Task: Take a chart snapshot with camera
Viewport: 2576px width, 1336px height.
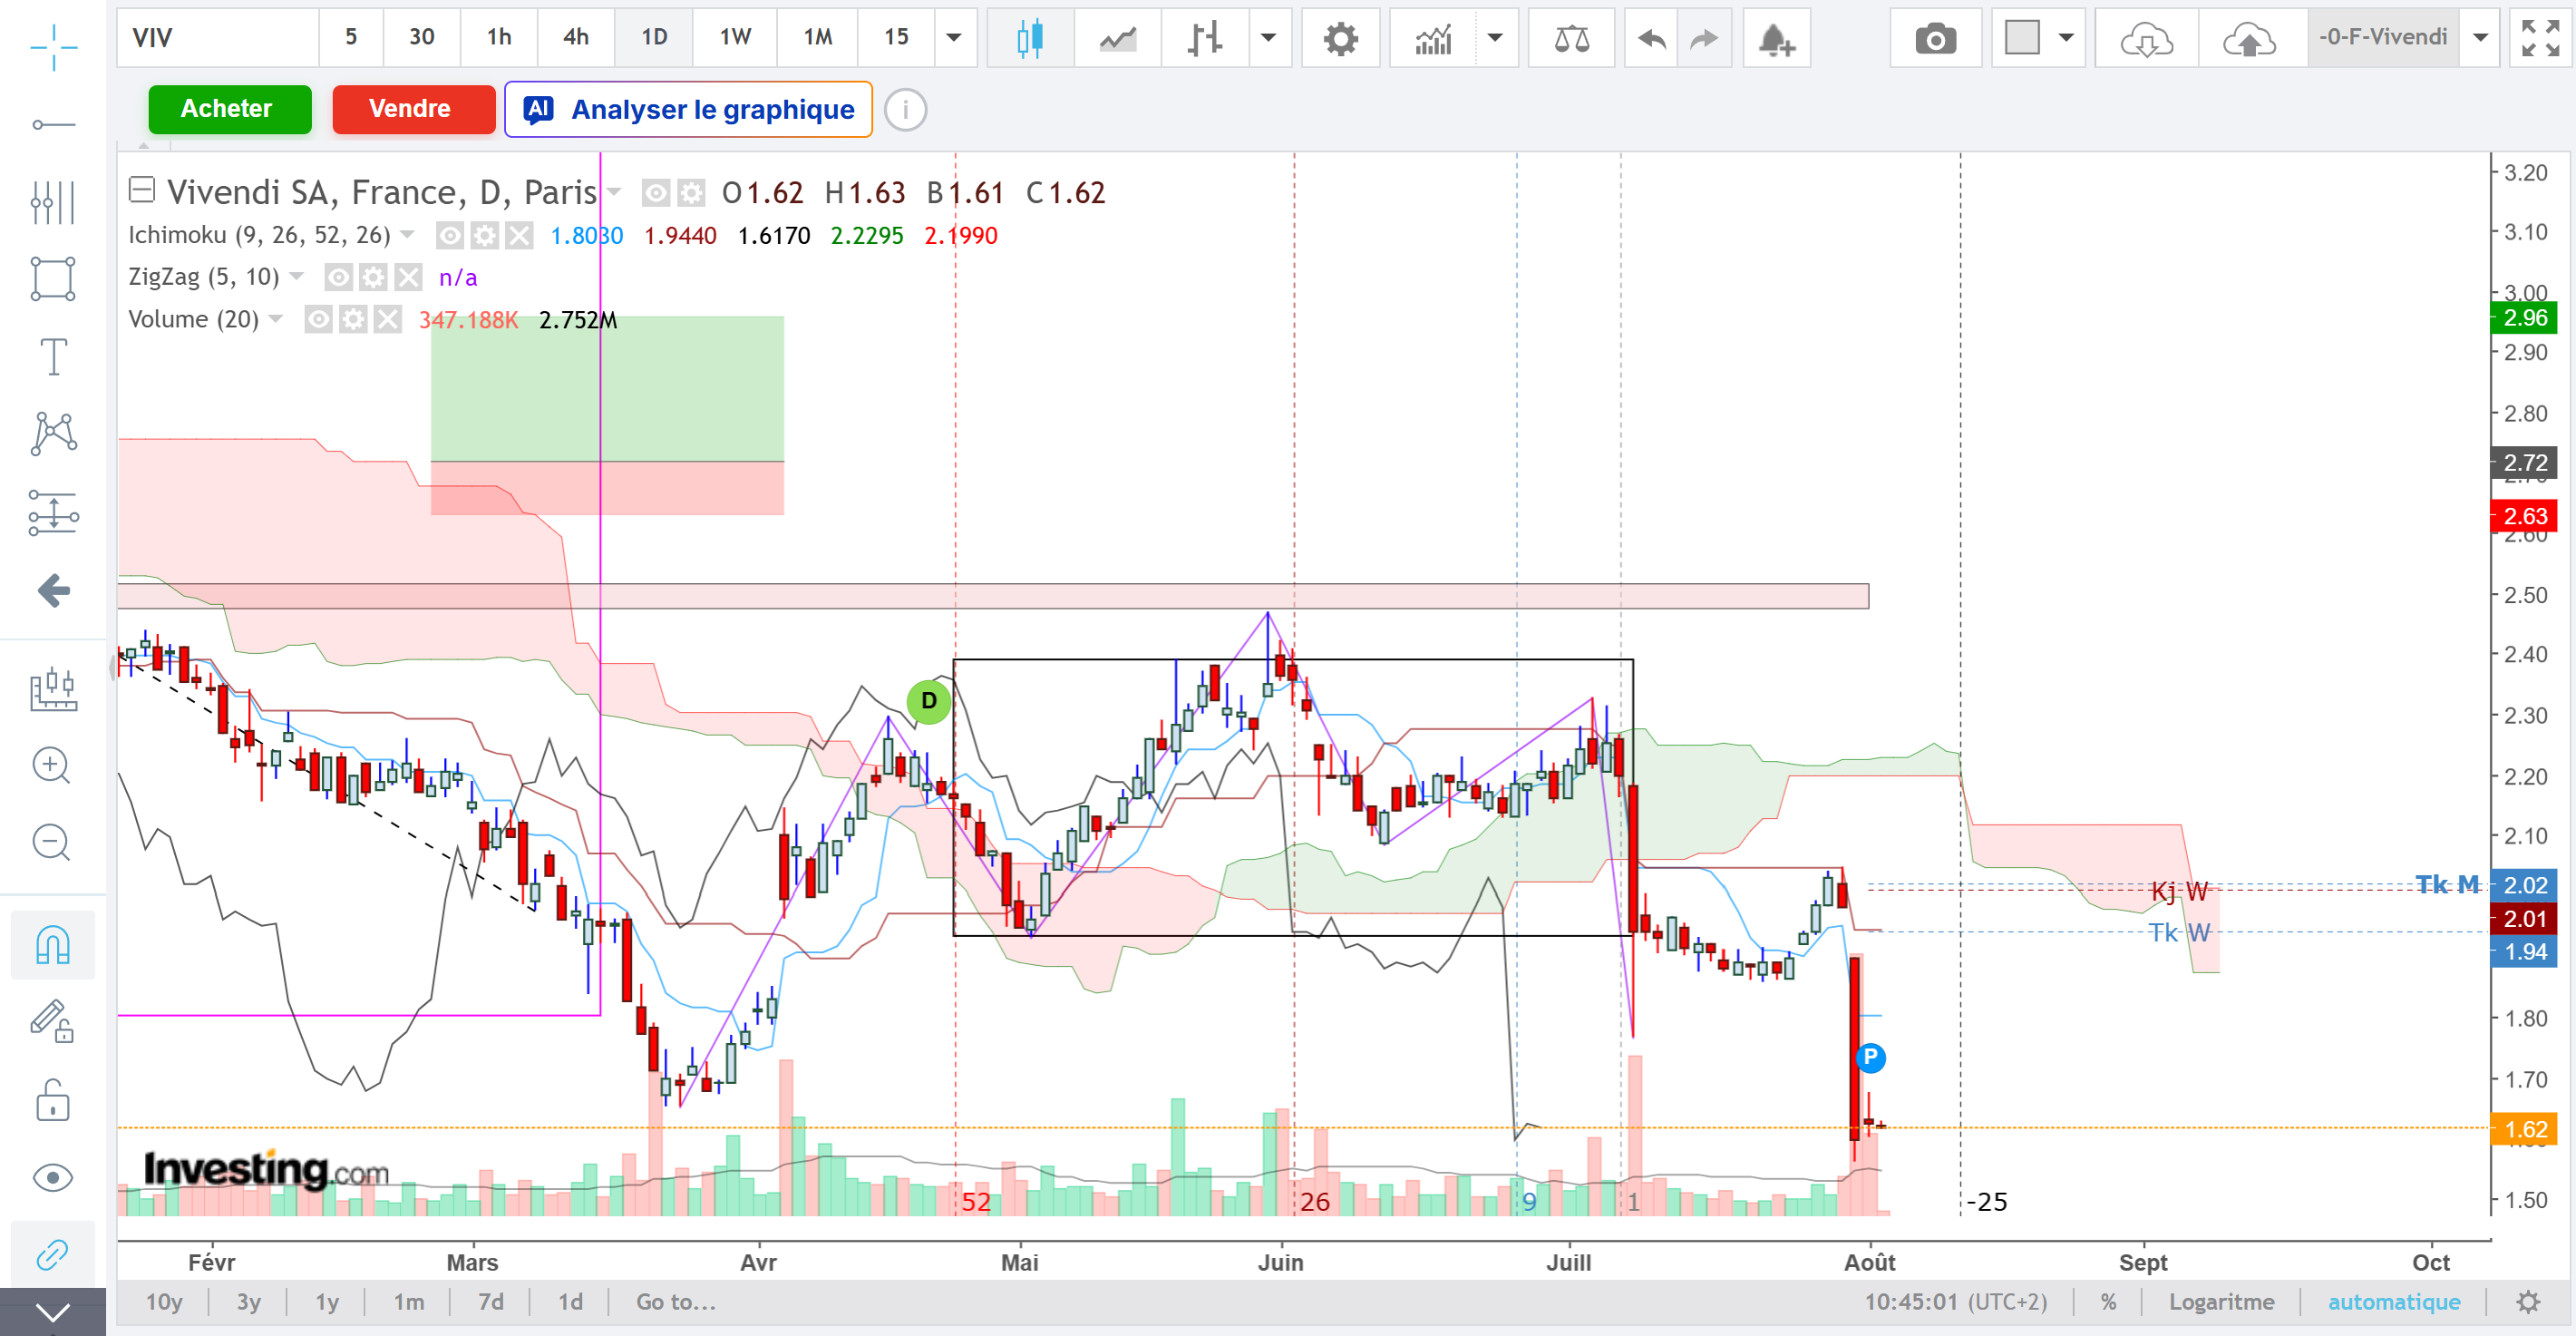Action: pos(1936,38)
